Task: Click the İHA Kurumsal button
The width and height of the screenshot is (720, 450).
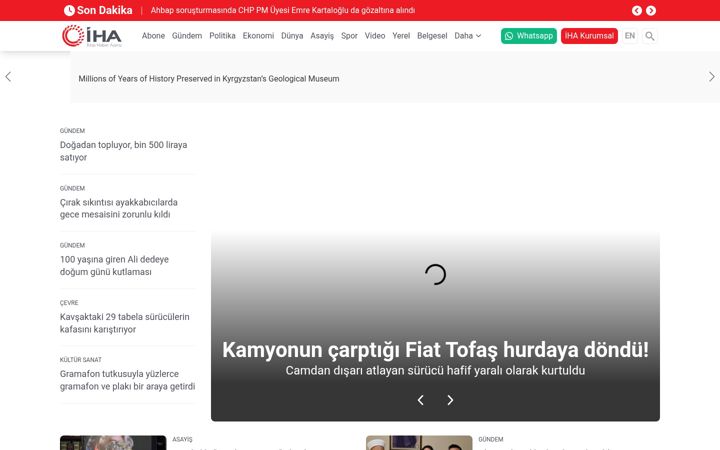Action: coord(589,36)
